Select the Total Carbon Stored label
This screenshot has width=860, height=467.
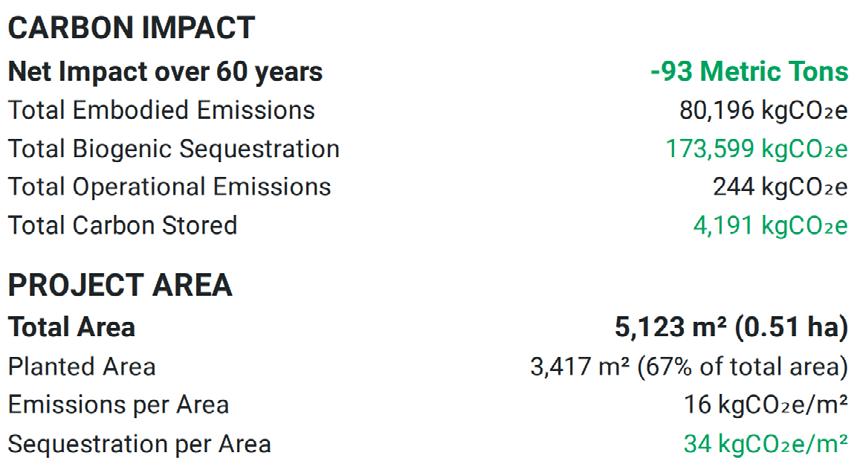point(122,226)
